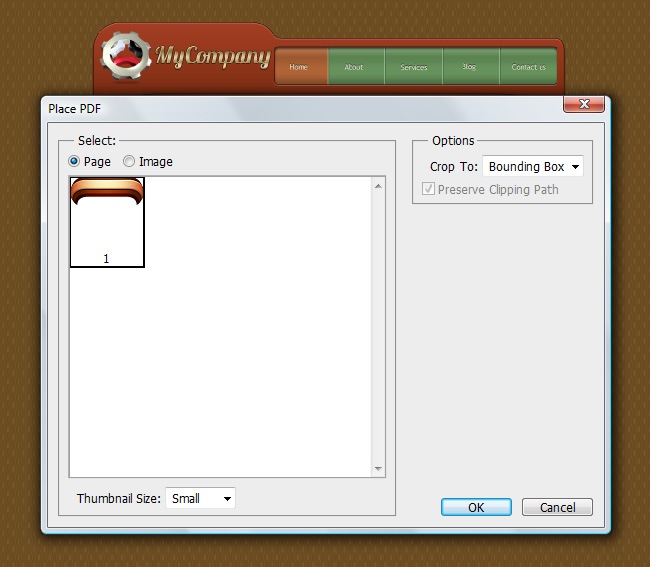This screenshot has width=650, height=567.
Task: Cancel the Place PDF dialog
Action: [557, 507]
